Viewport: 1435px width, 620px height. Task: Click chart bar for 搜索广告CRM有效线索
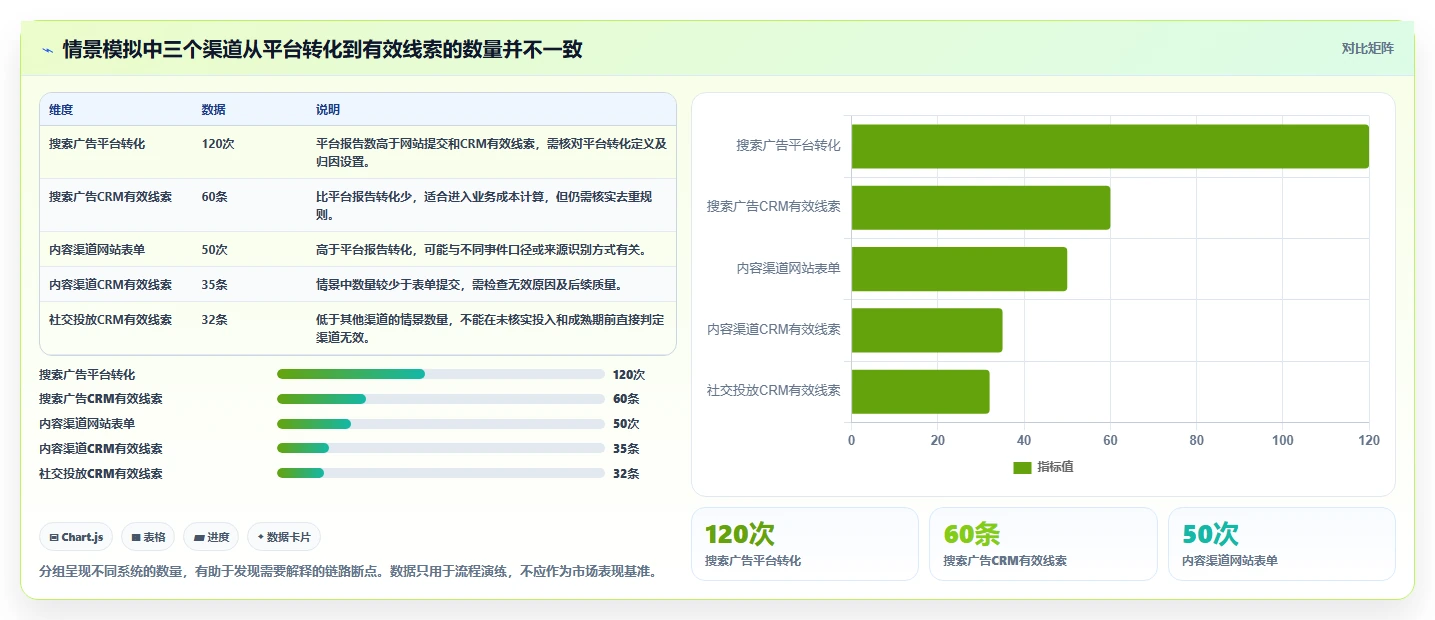[981, 207]
